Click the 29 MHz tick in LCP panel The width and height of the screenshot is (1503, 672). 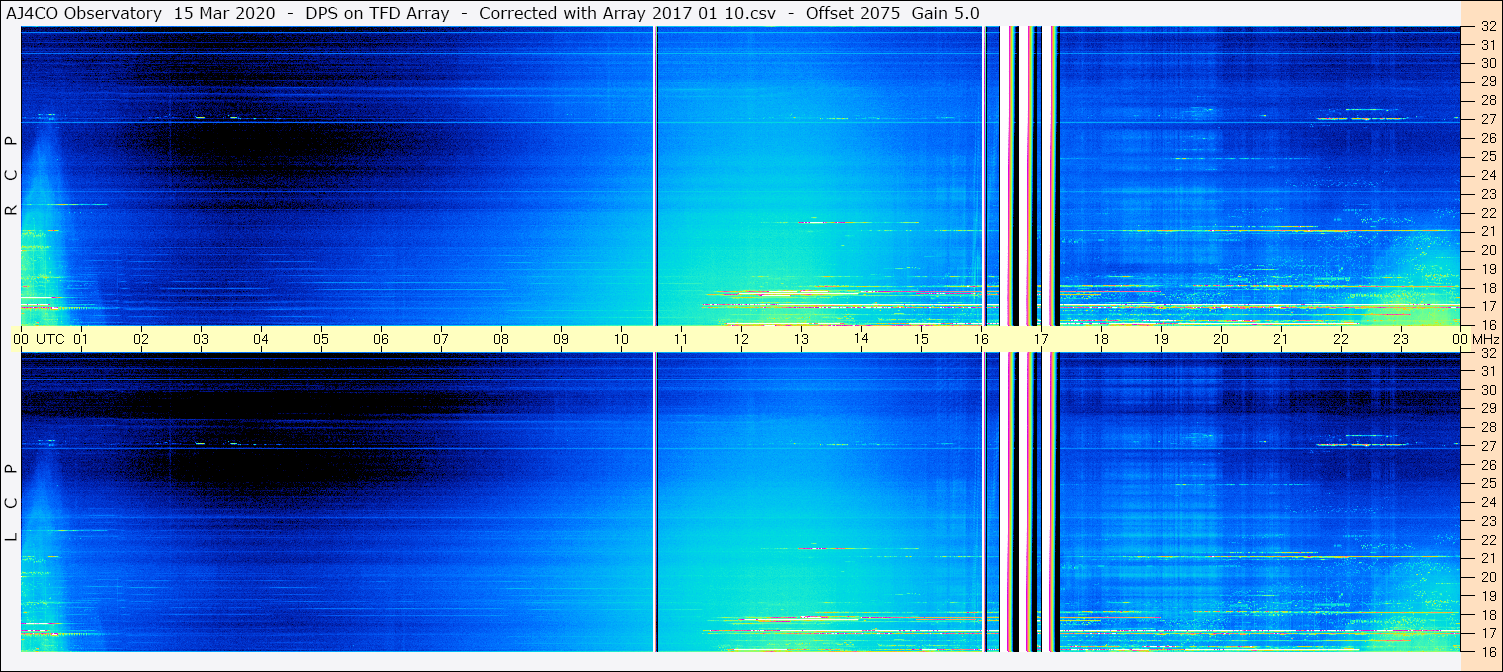(1487, 409)
